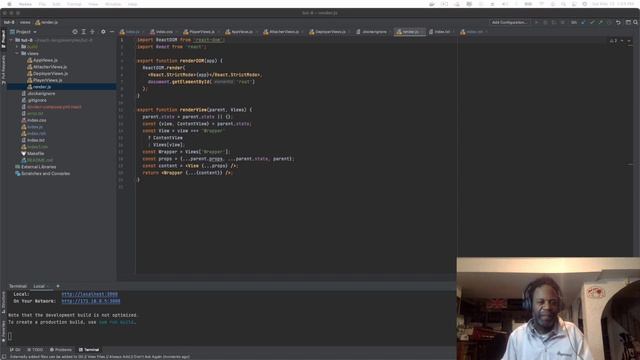Place cursor on the renderDOM function line
640x360 pixels.
click(180, 61)
